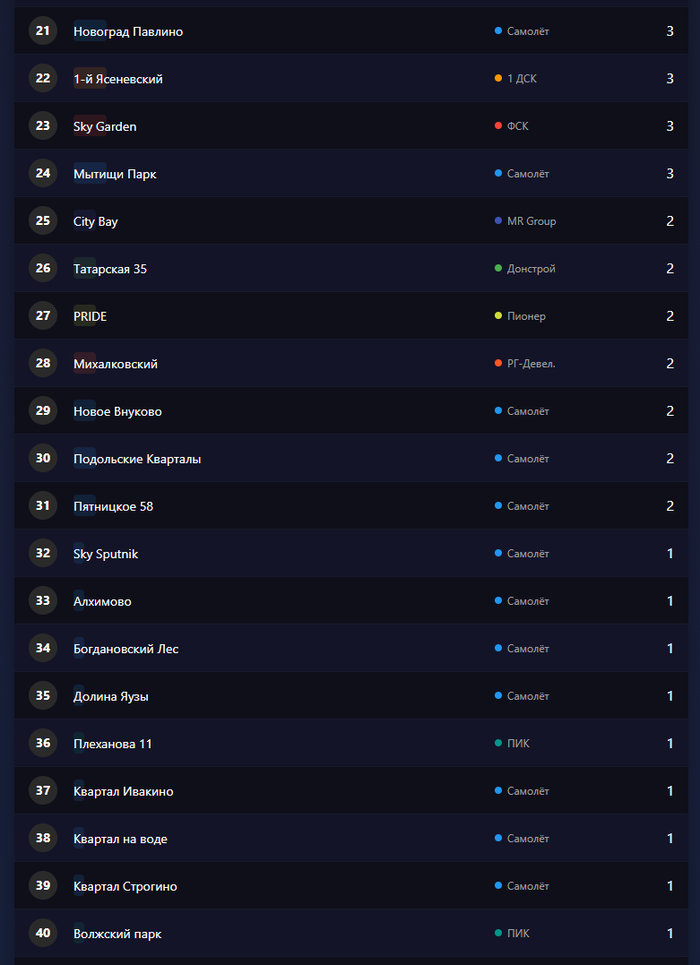This screenshot has height=965, width=700.
Task: Click the orange dot beside 1 ДСК
Action: 498,79
